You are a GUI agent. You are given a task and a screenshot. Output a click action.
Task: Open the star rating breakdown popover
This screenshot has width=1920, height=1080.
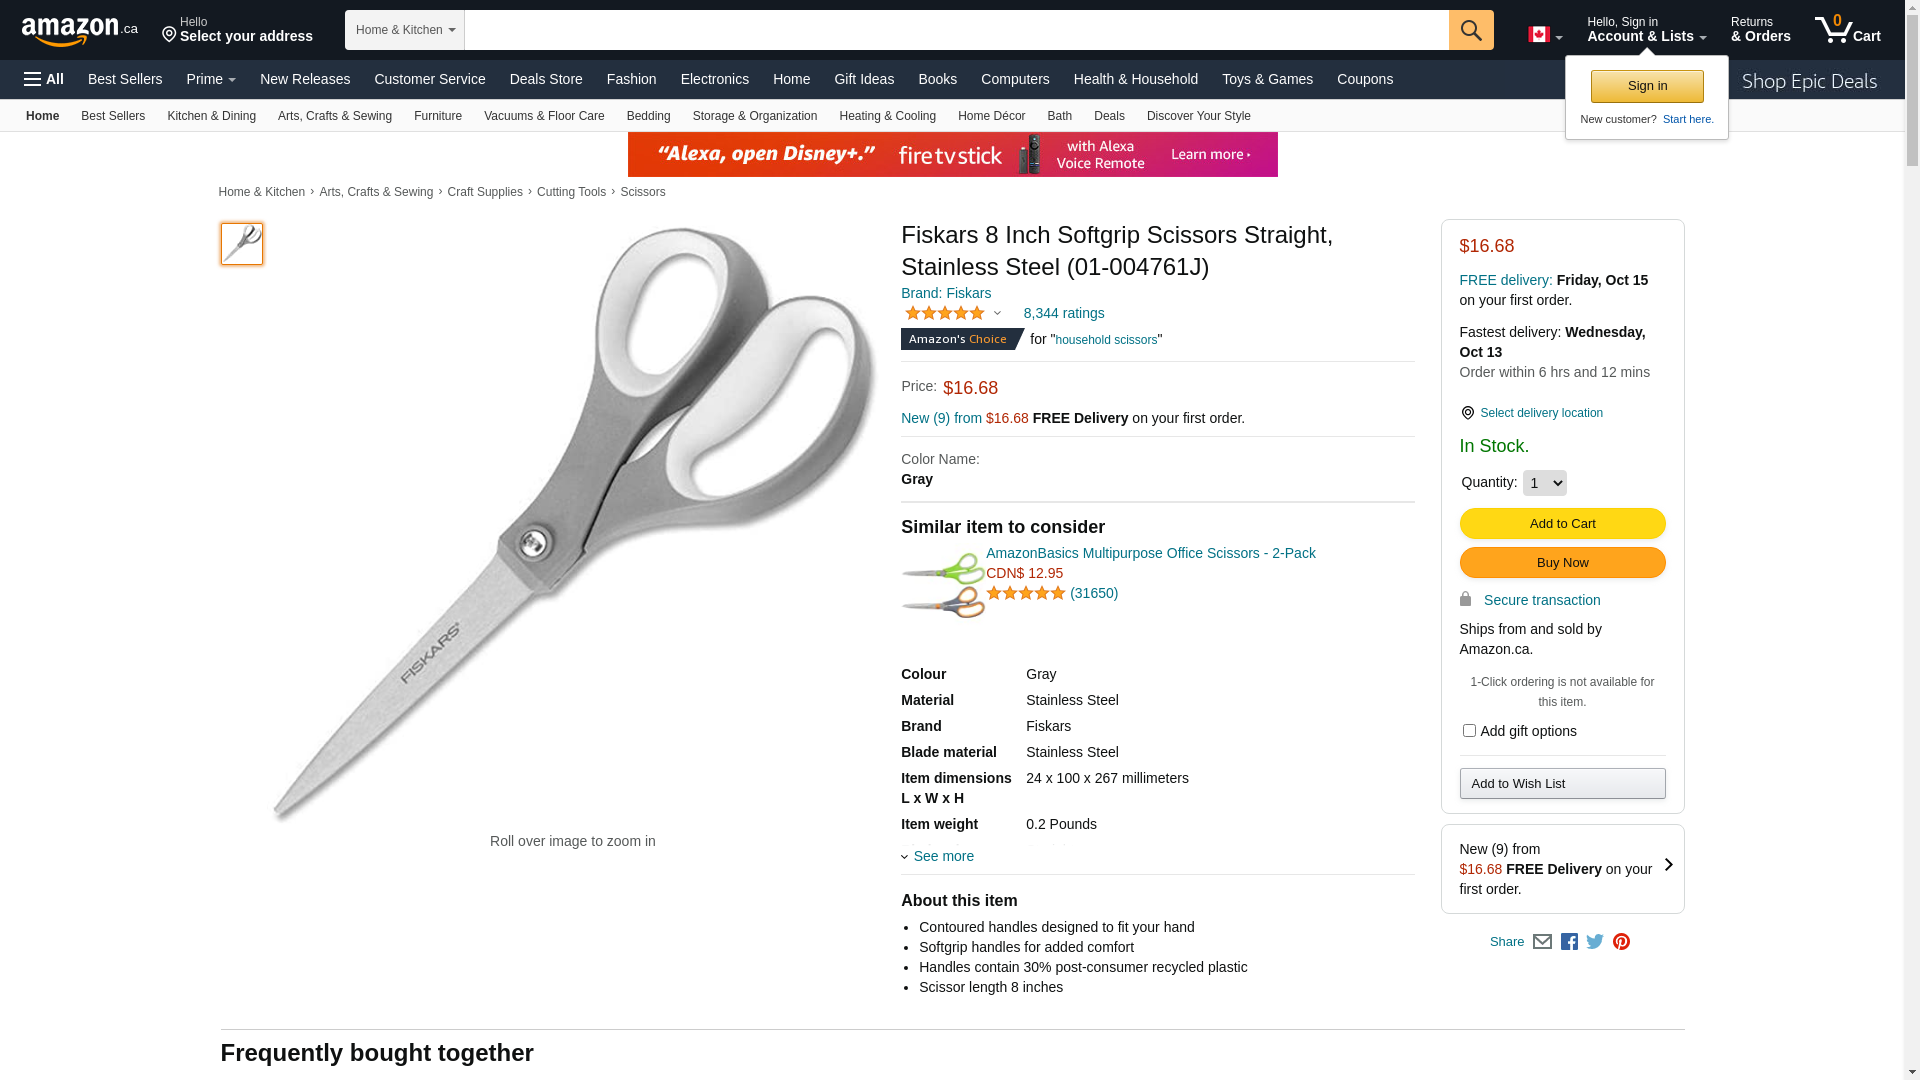point(953,314)
